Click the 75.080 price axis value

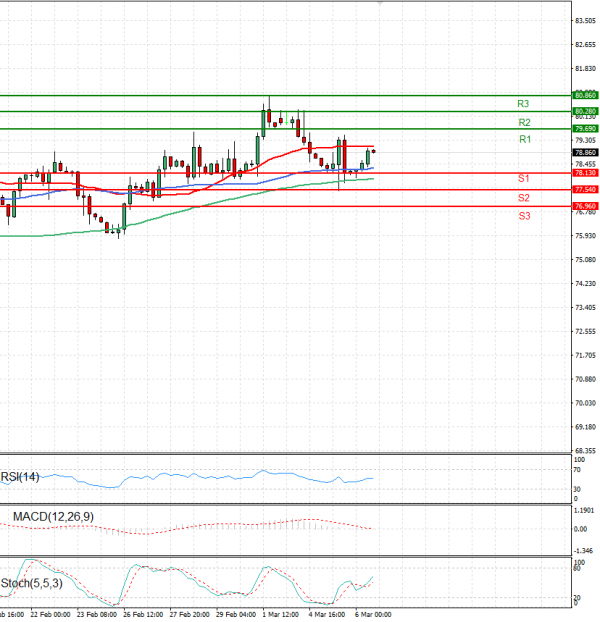[x=585, y=259]
